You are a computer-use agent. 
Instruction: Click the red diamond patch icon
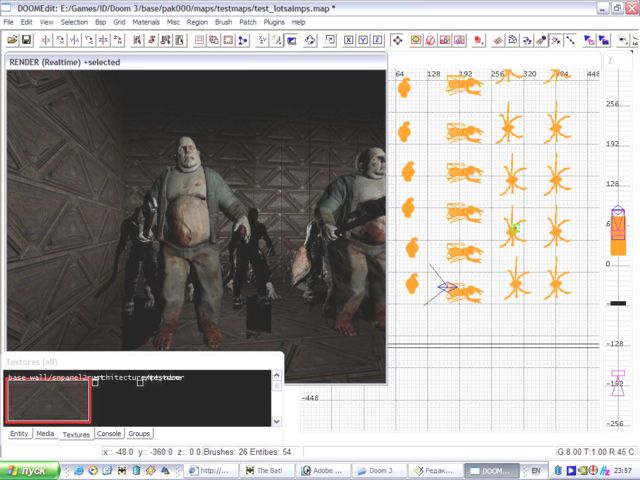click(x=498, y=40)
